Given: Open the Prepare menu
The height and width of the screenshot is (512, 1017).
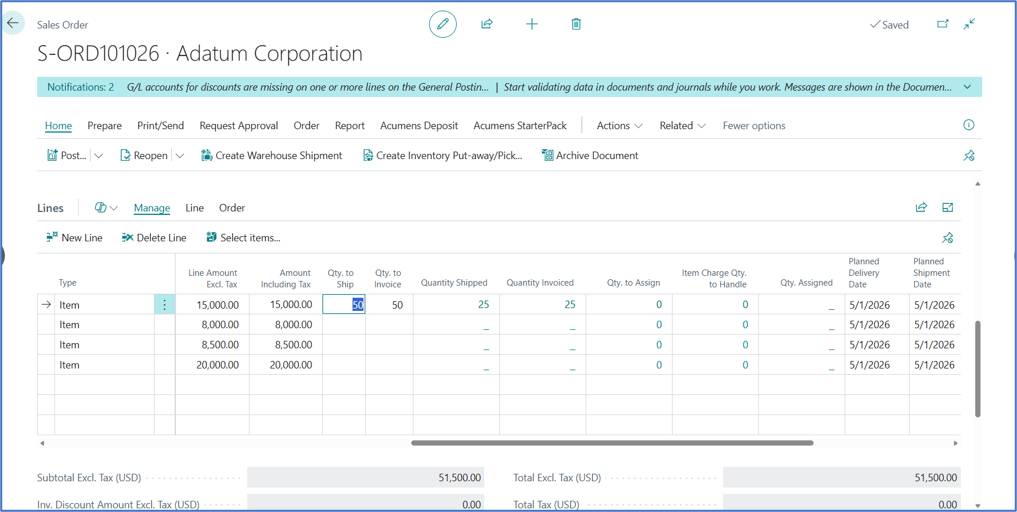Looking at the screenshot, I should [104, 126].
